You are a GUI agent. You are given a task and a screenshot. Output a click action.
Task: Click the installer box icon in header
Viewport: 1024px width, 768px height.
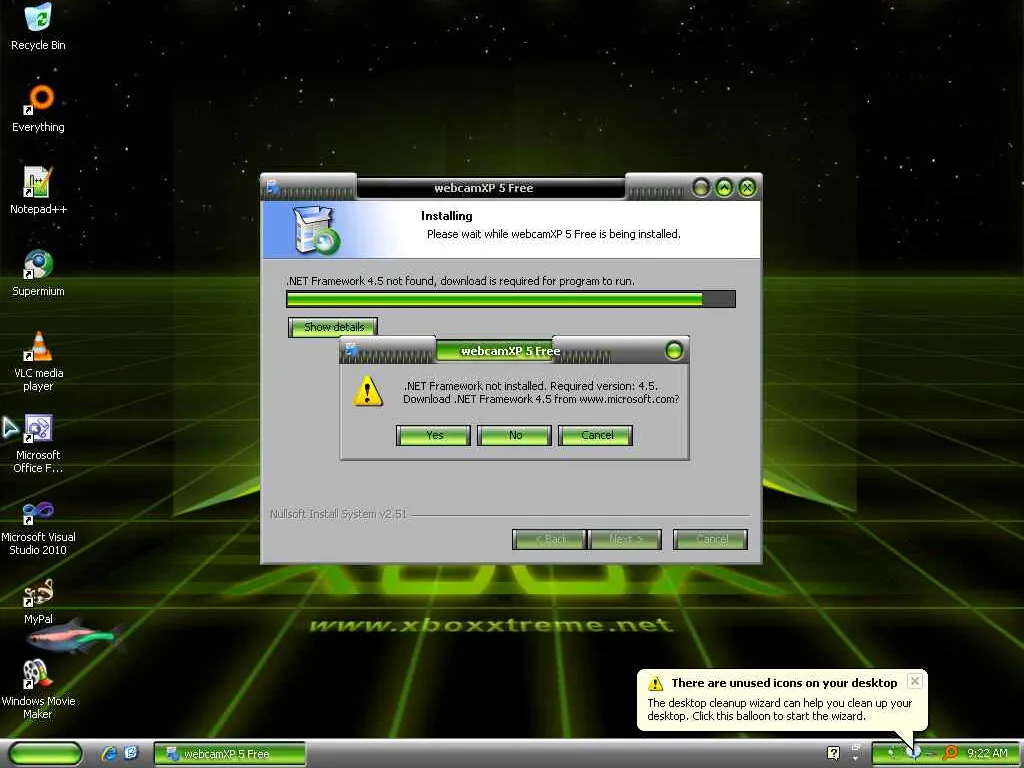(316, 230)
